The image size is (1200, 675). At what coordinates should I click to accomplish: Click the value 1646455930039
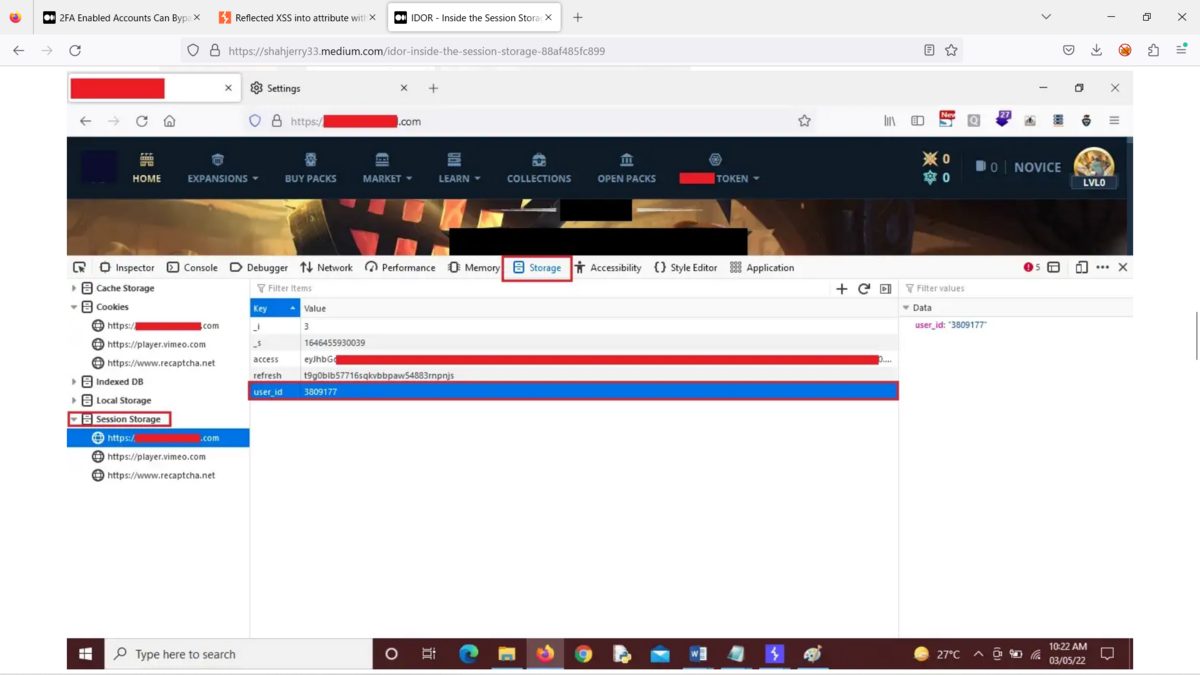335,343
